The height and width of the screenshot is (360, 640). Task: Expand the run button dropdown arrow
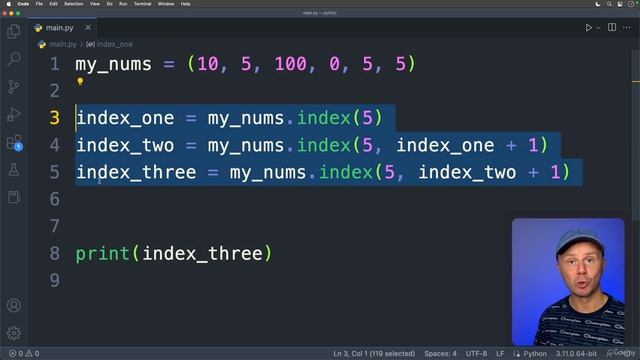[598, 28]
